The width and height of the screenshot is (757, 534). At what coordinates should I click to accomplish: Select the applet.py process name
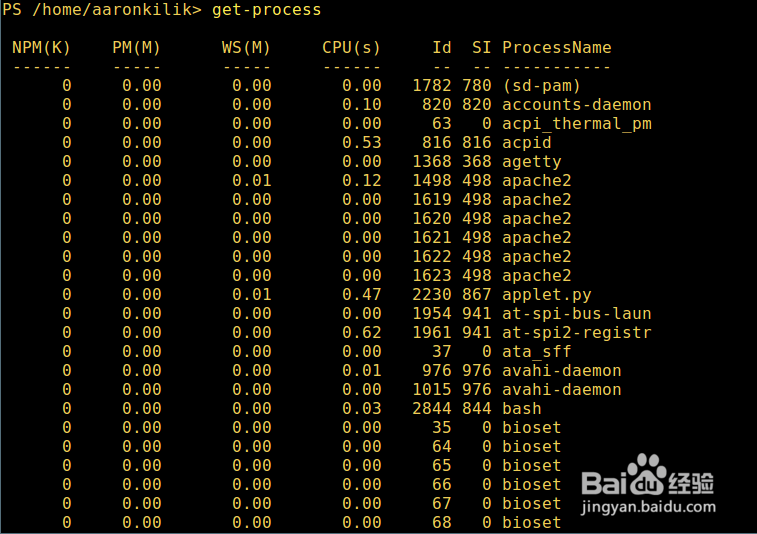click(x=547, y=295)
